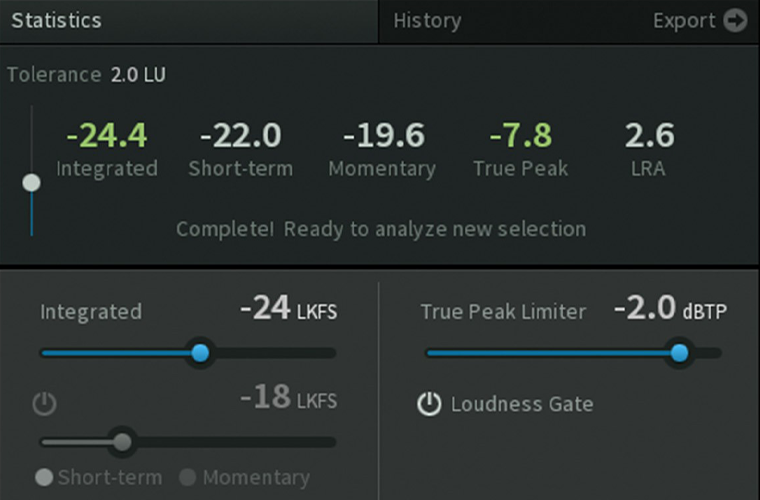Click the -2.0 dBTP limiter value
The width and height of the screenshot is (760, 500).
(x=670, y=308)
